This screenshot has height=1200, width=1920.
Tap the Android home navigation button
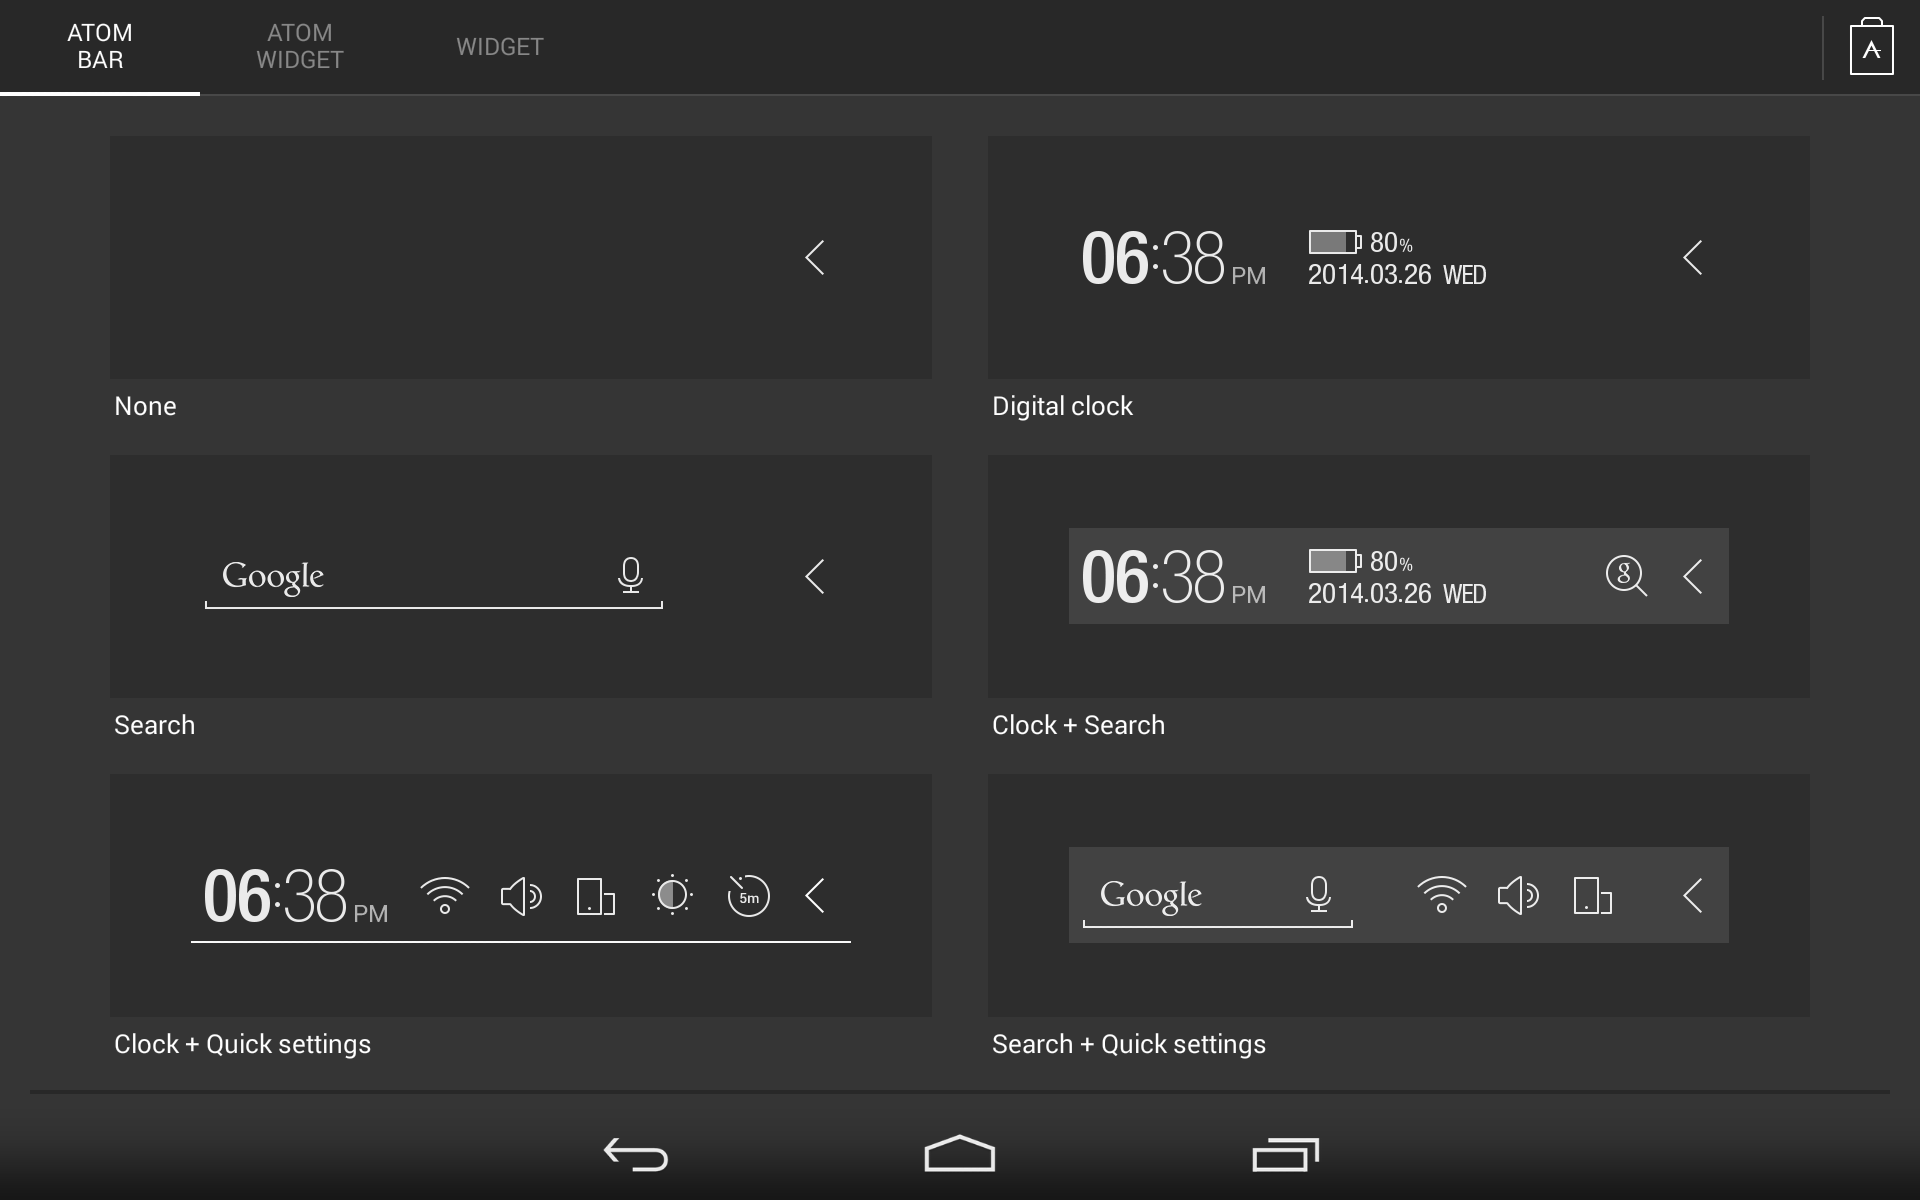tap(960, 1153)
